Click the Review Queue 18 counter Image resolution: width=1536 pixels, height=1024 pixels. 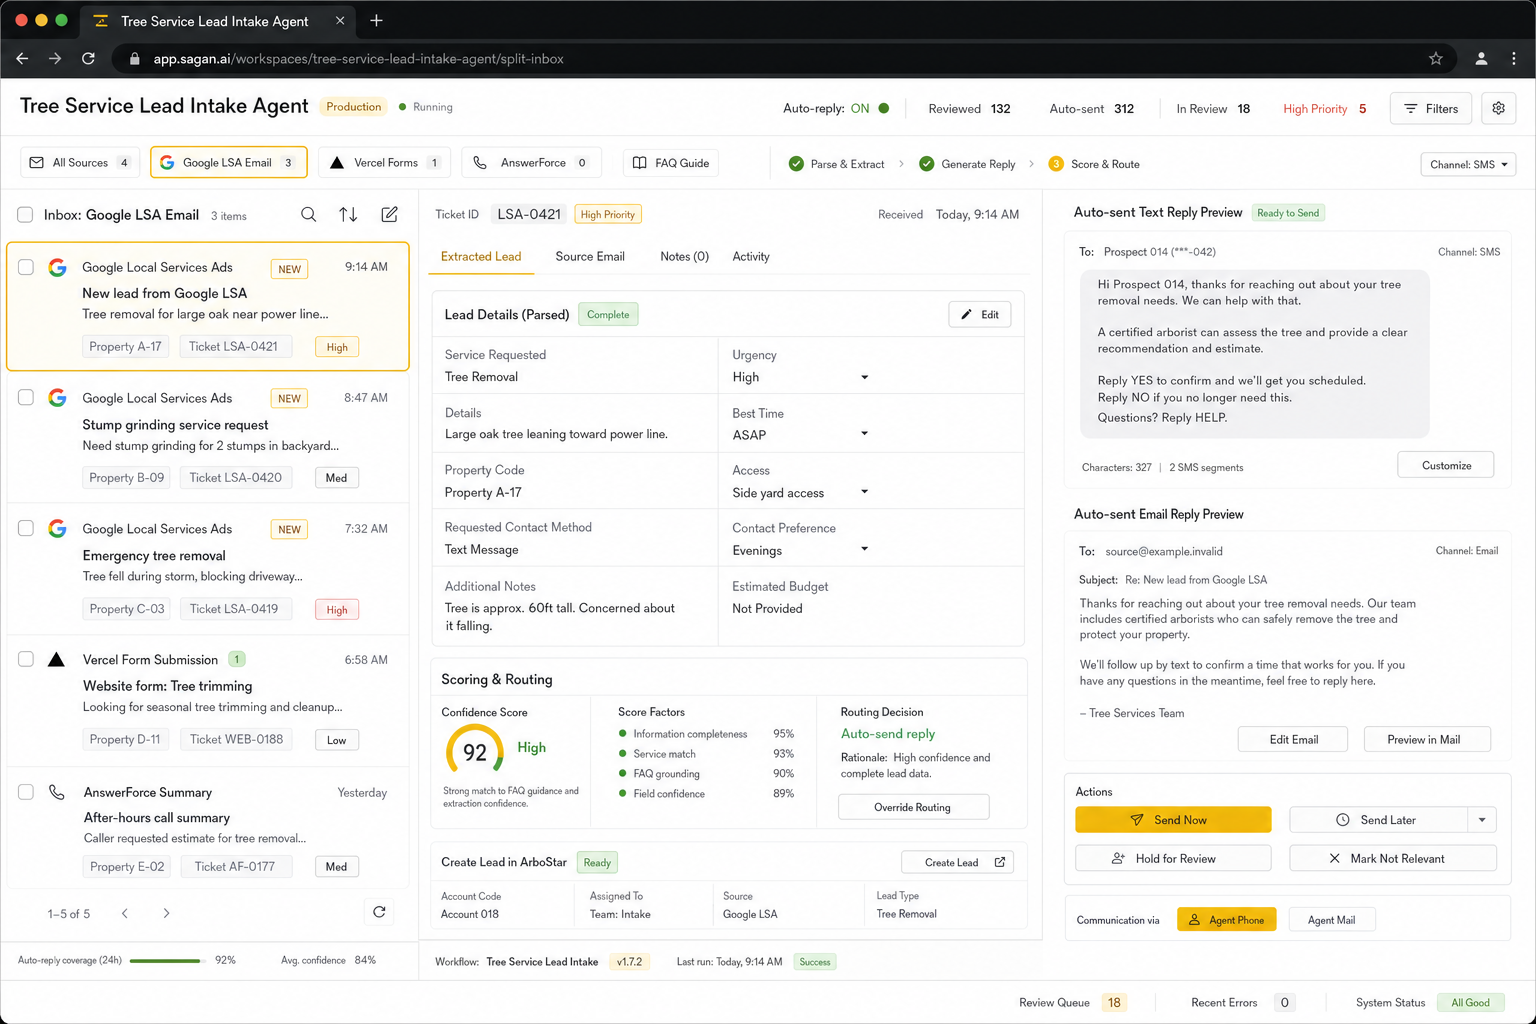pyautogui.click(x=1114, y=1002)
